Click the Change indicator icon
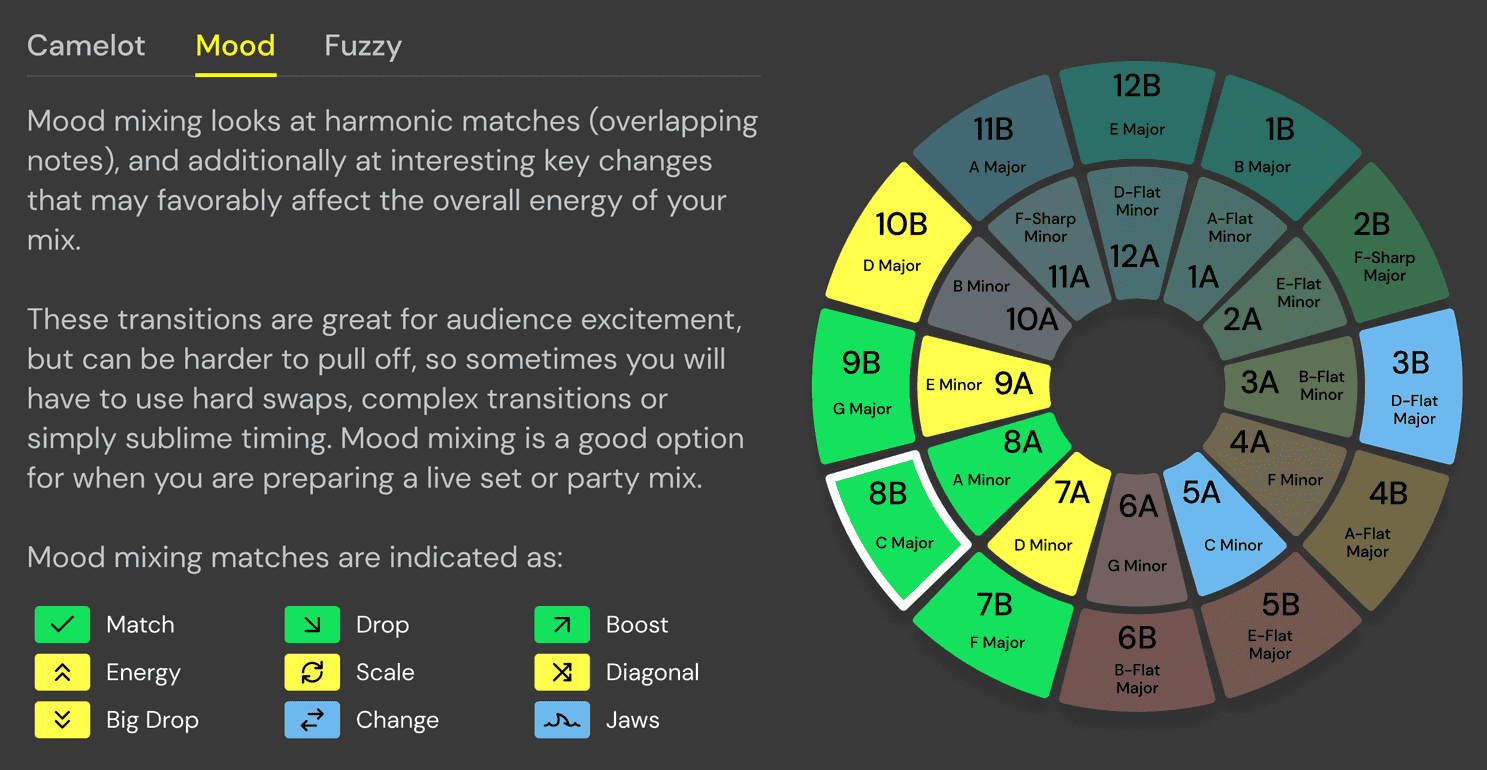1487x770 pixels. (x=312, y=719)
